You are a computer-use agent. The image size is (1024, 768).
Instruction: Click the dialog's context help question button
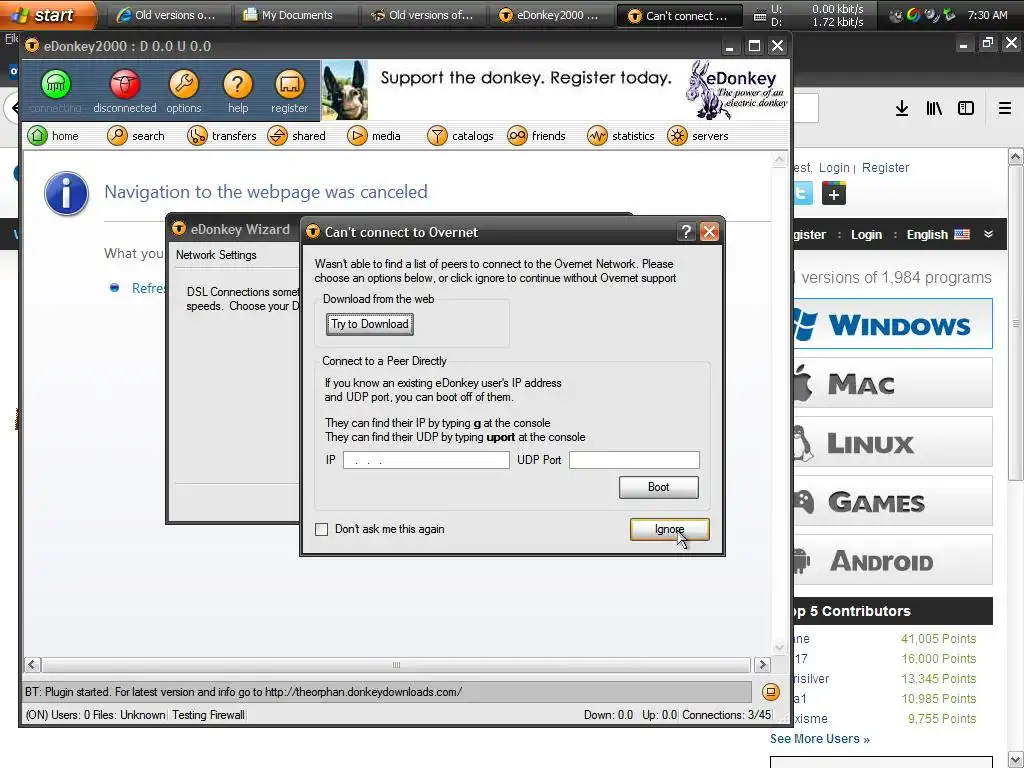[x=686, y=231]
